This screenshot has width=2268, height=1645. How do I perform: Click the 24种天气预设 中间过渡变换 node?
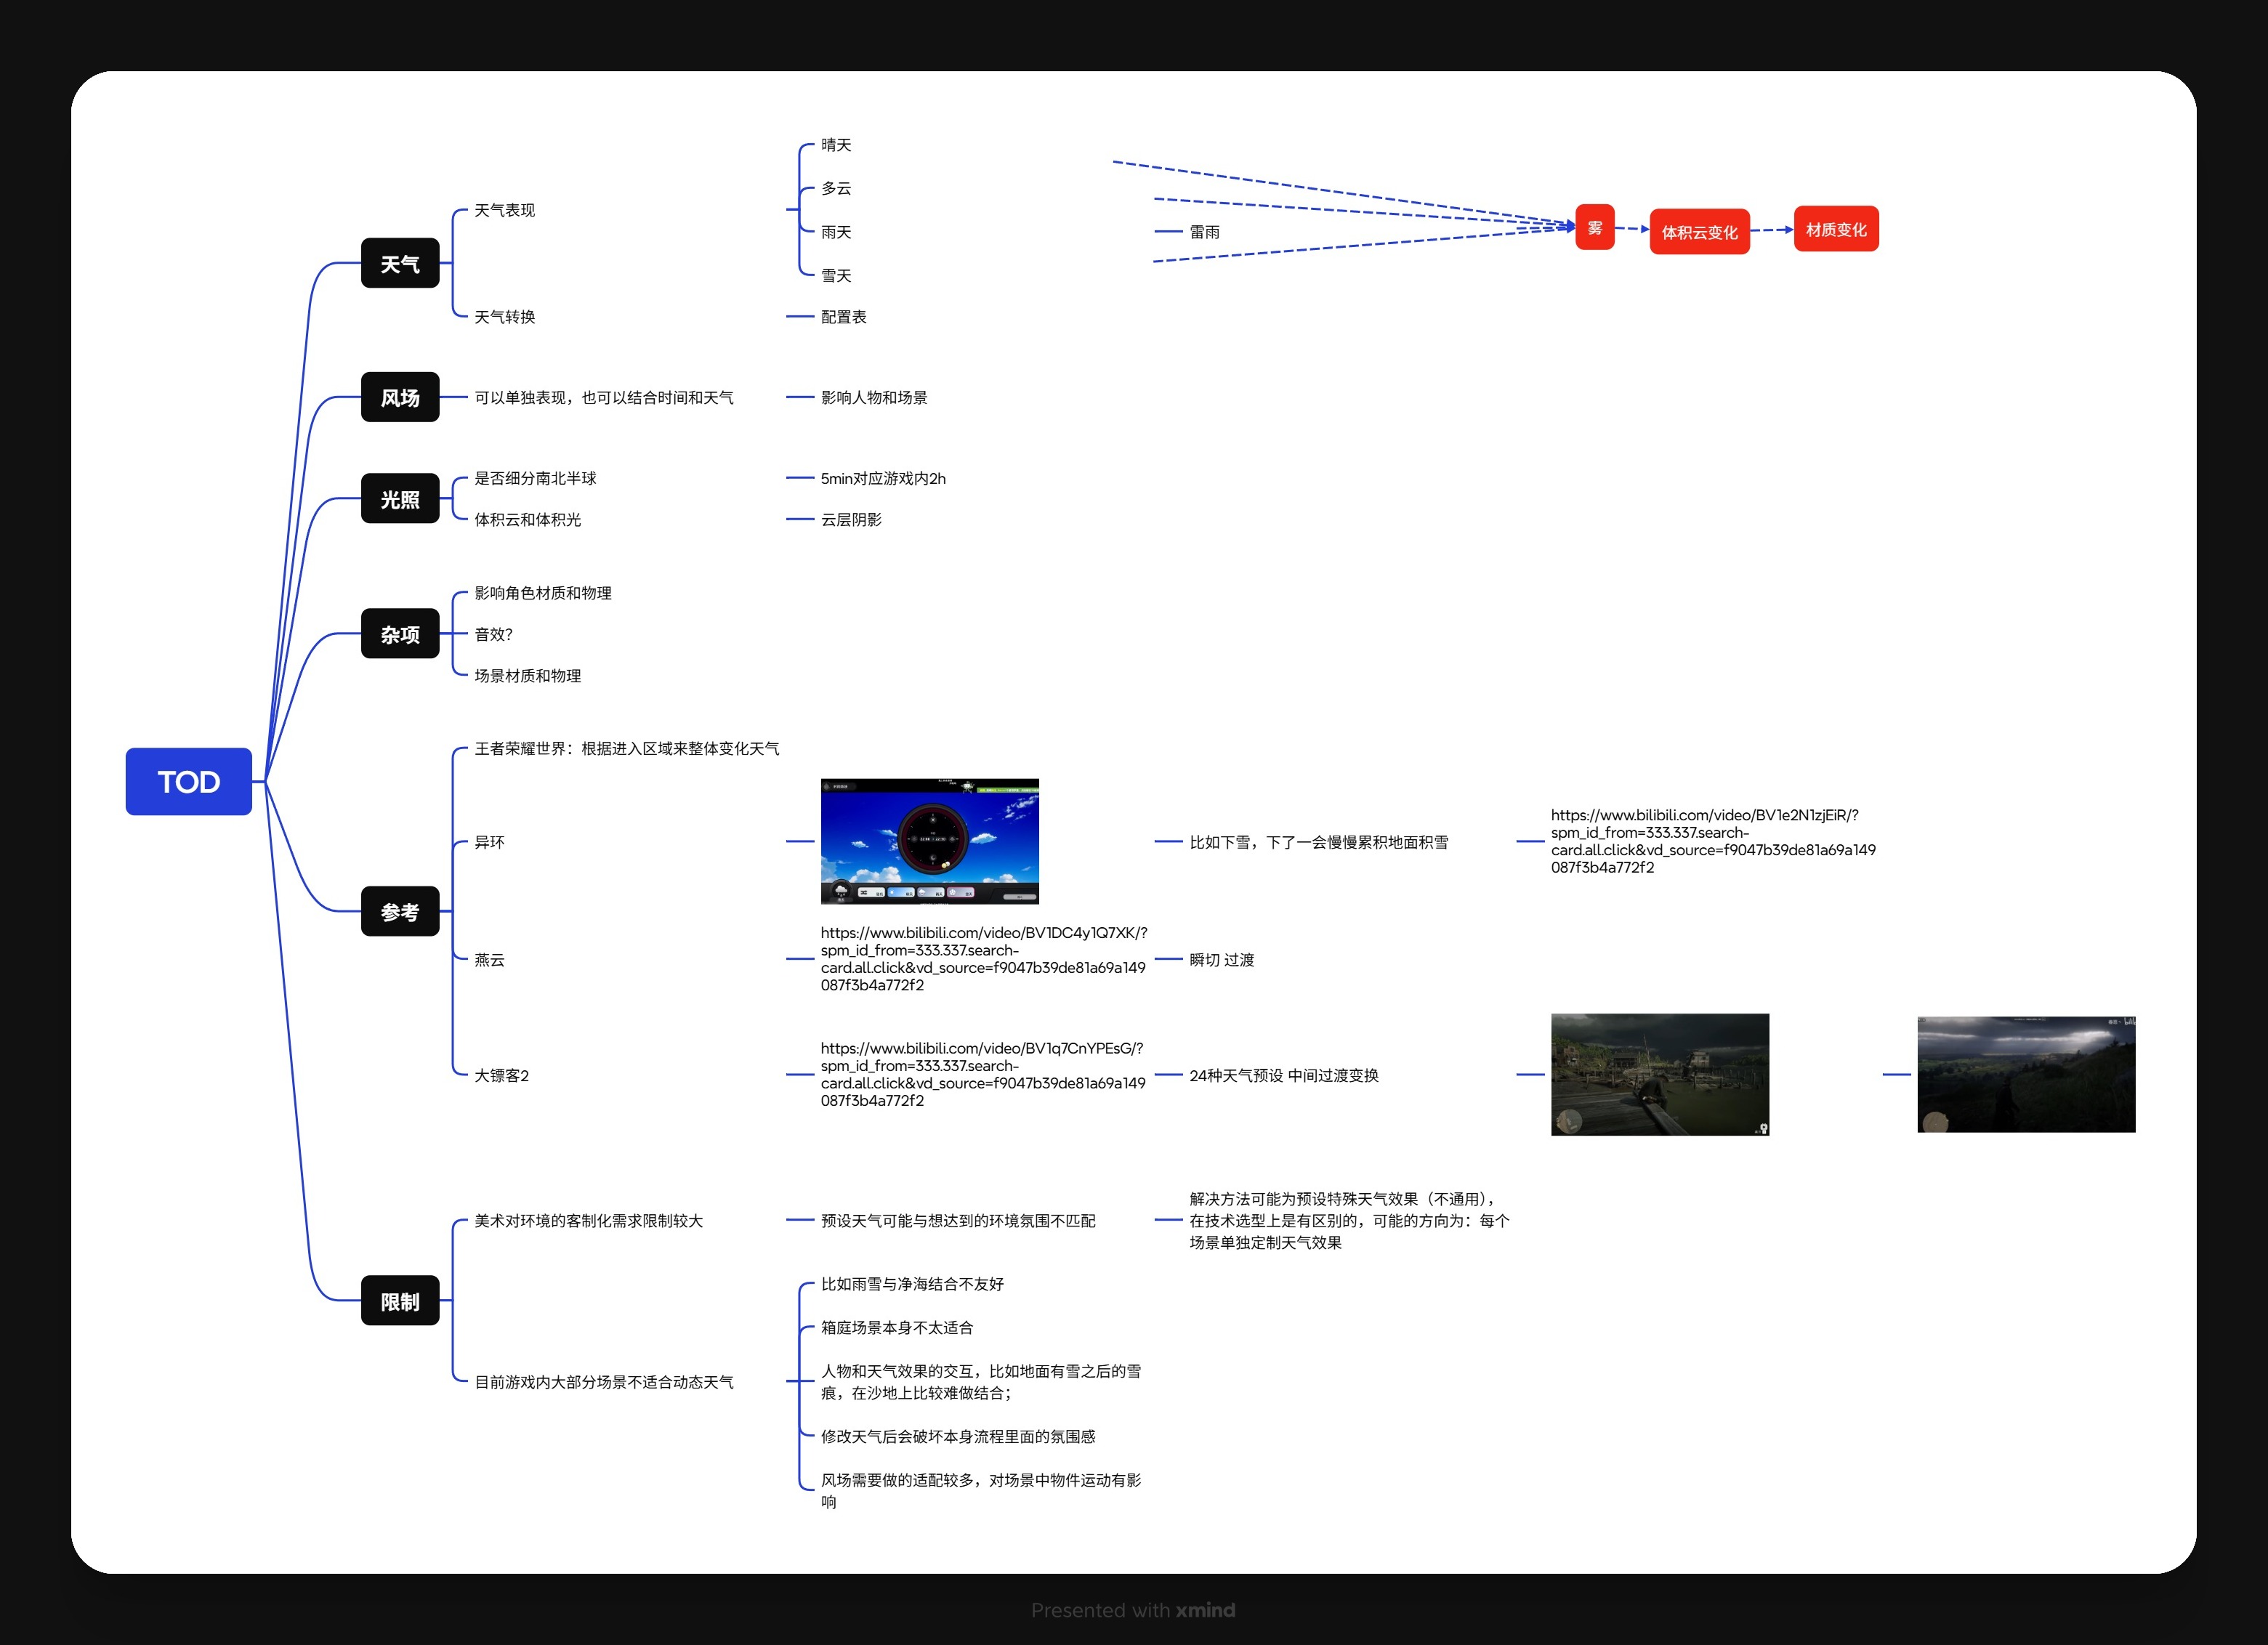pyautogui.click(x=1283, y=1075)
